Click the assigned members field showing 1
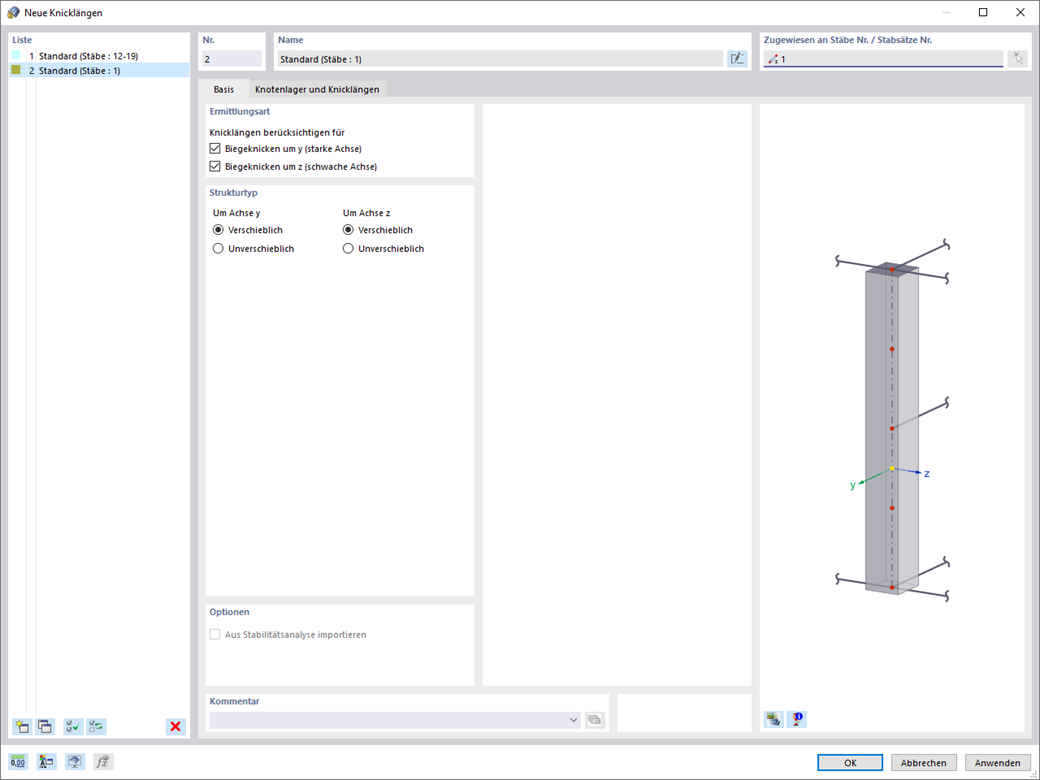Image resolution: width=1040 pixels, height=780 pixels. (883, 59)
